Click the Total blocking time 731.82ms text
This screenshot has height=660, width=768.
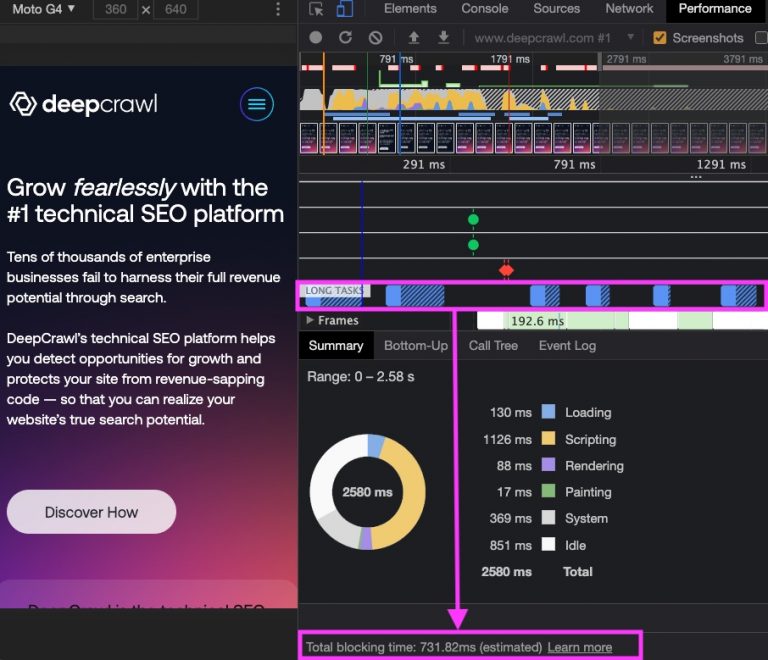click(424, 647)
